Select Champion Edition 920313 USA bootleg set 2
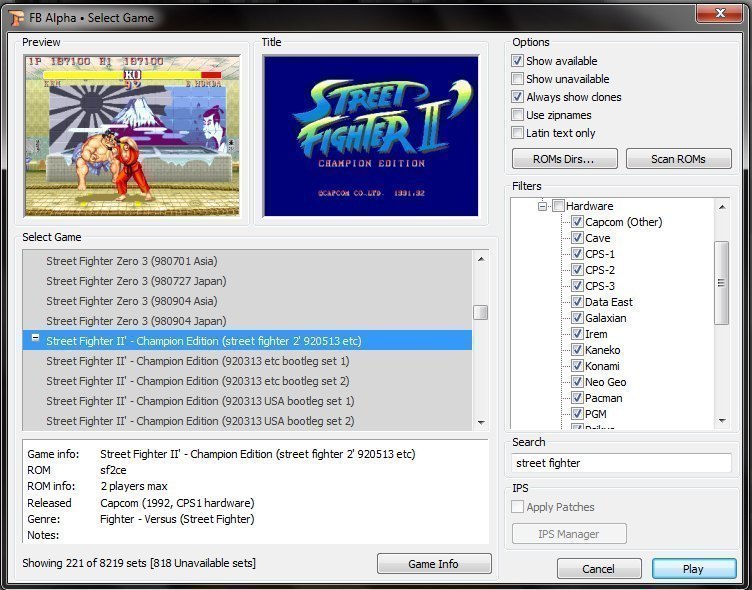This screenshot has height=590, width=752. pyautogui.click(x=247, y=421)
